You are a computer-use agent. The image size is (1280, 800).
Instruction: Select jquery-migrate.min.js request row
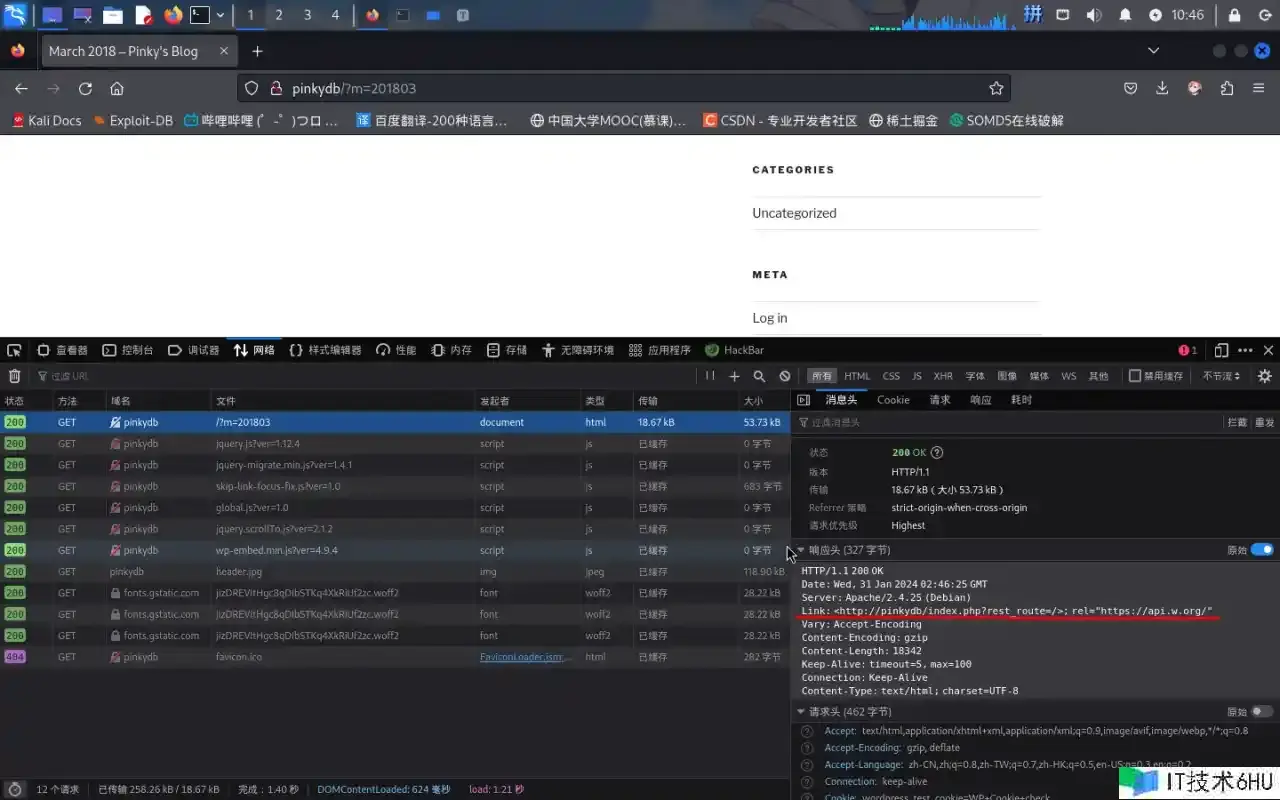point(395,465)
